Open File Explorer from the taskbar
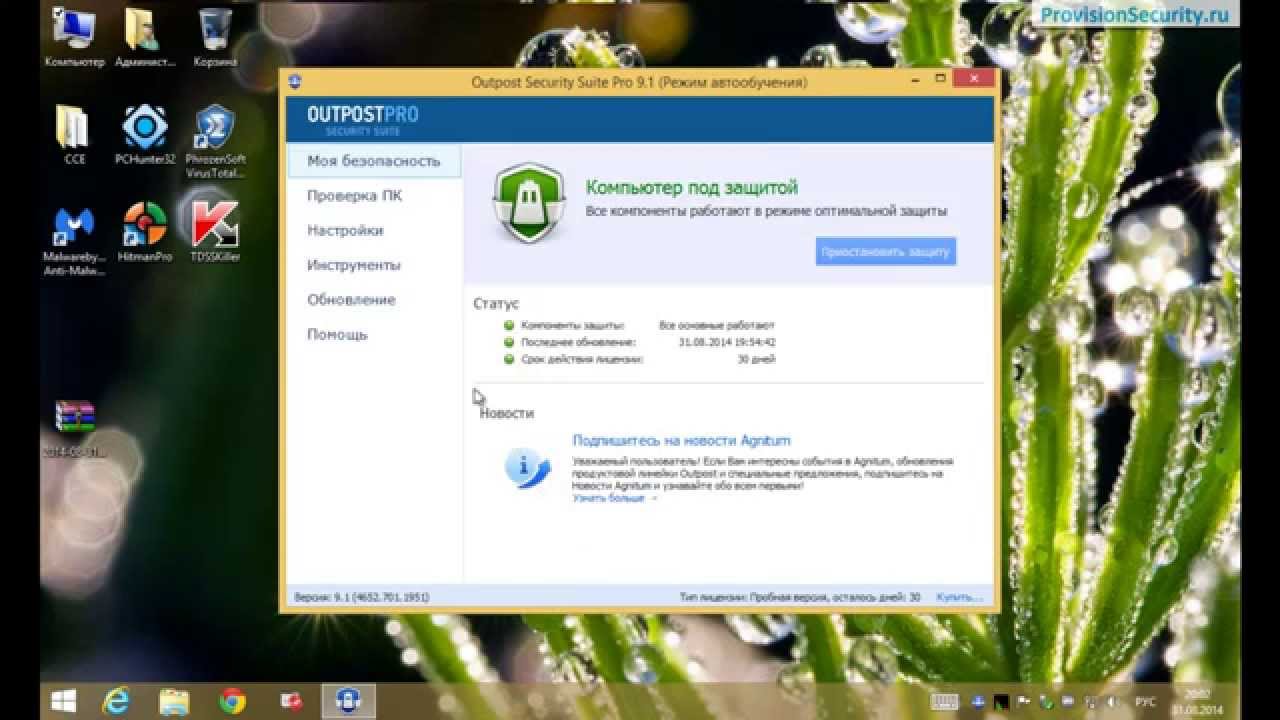The image size is (1280, 720). (x=174, y=701)
